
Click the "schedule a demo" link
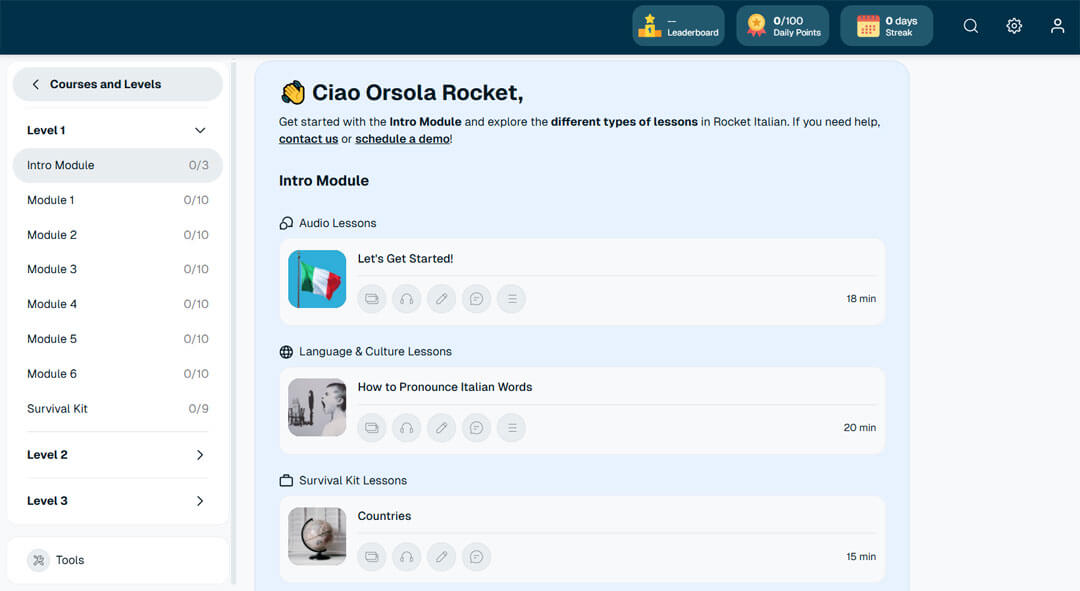(x=403, y=139)
